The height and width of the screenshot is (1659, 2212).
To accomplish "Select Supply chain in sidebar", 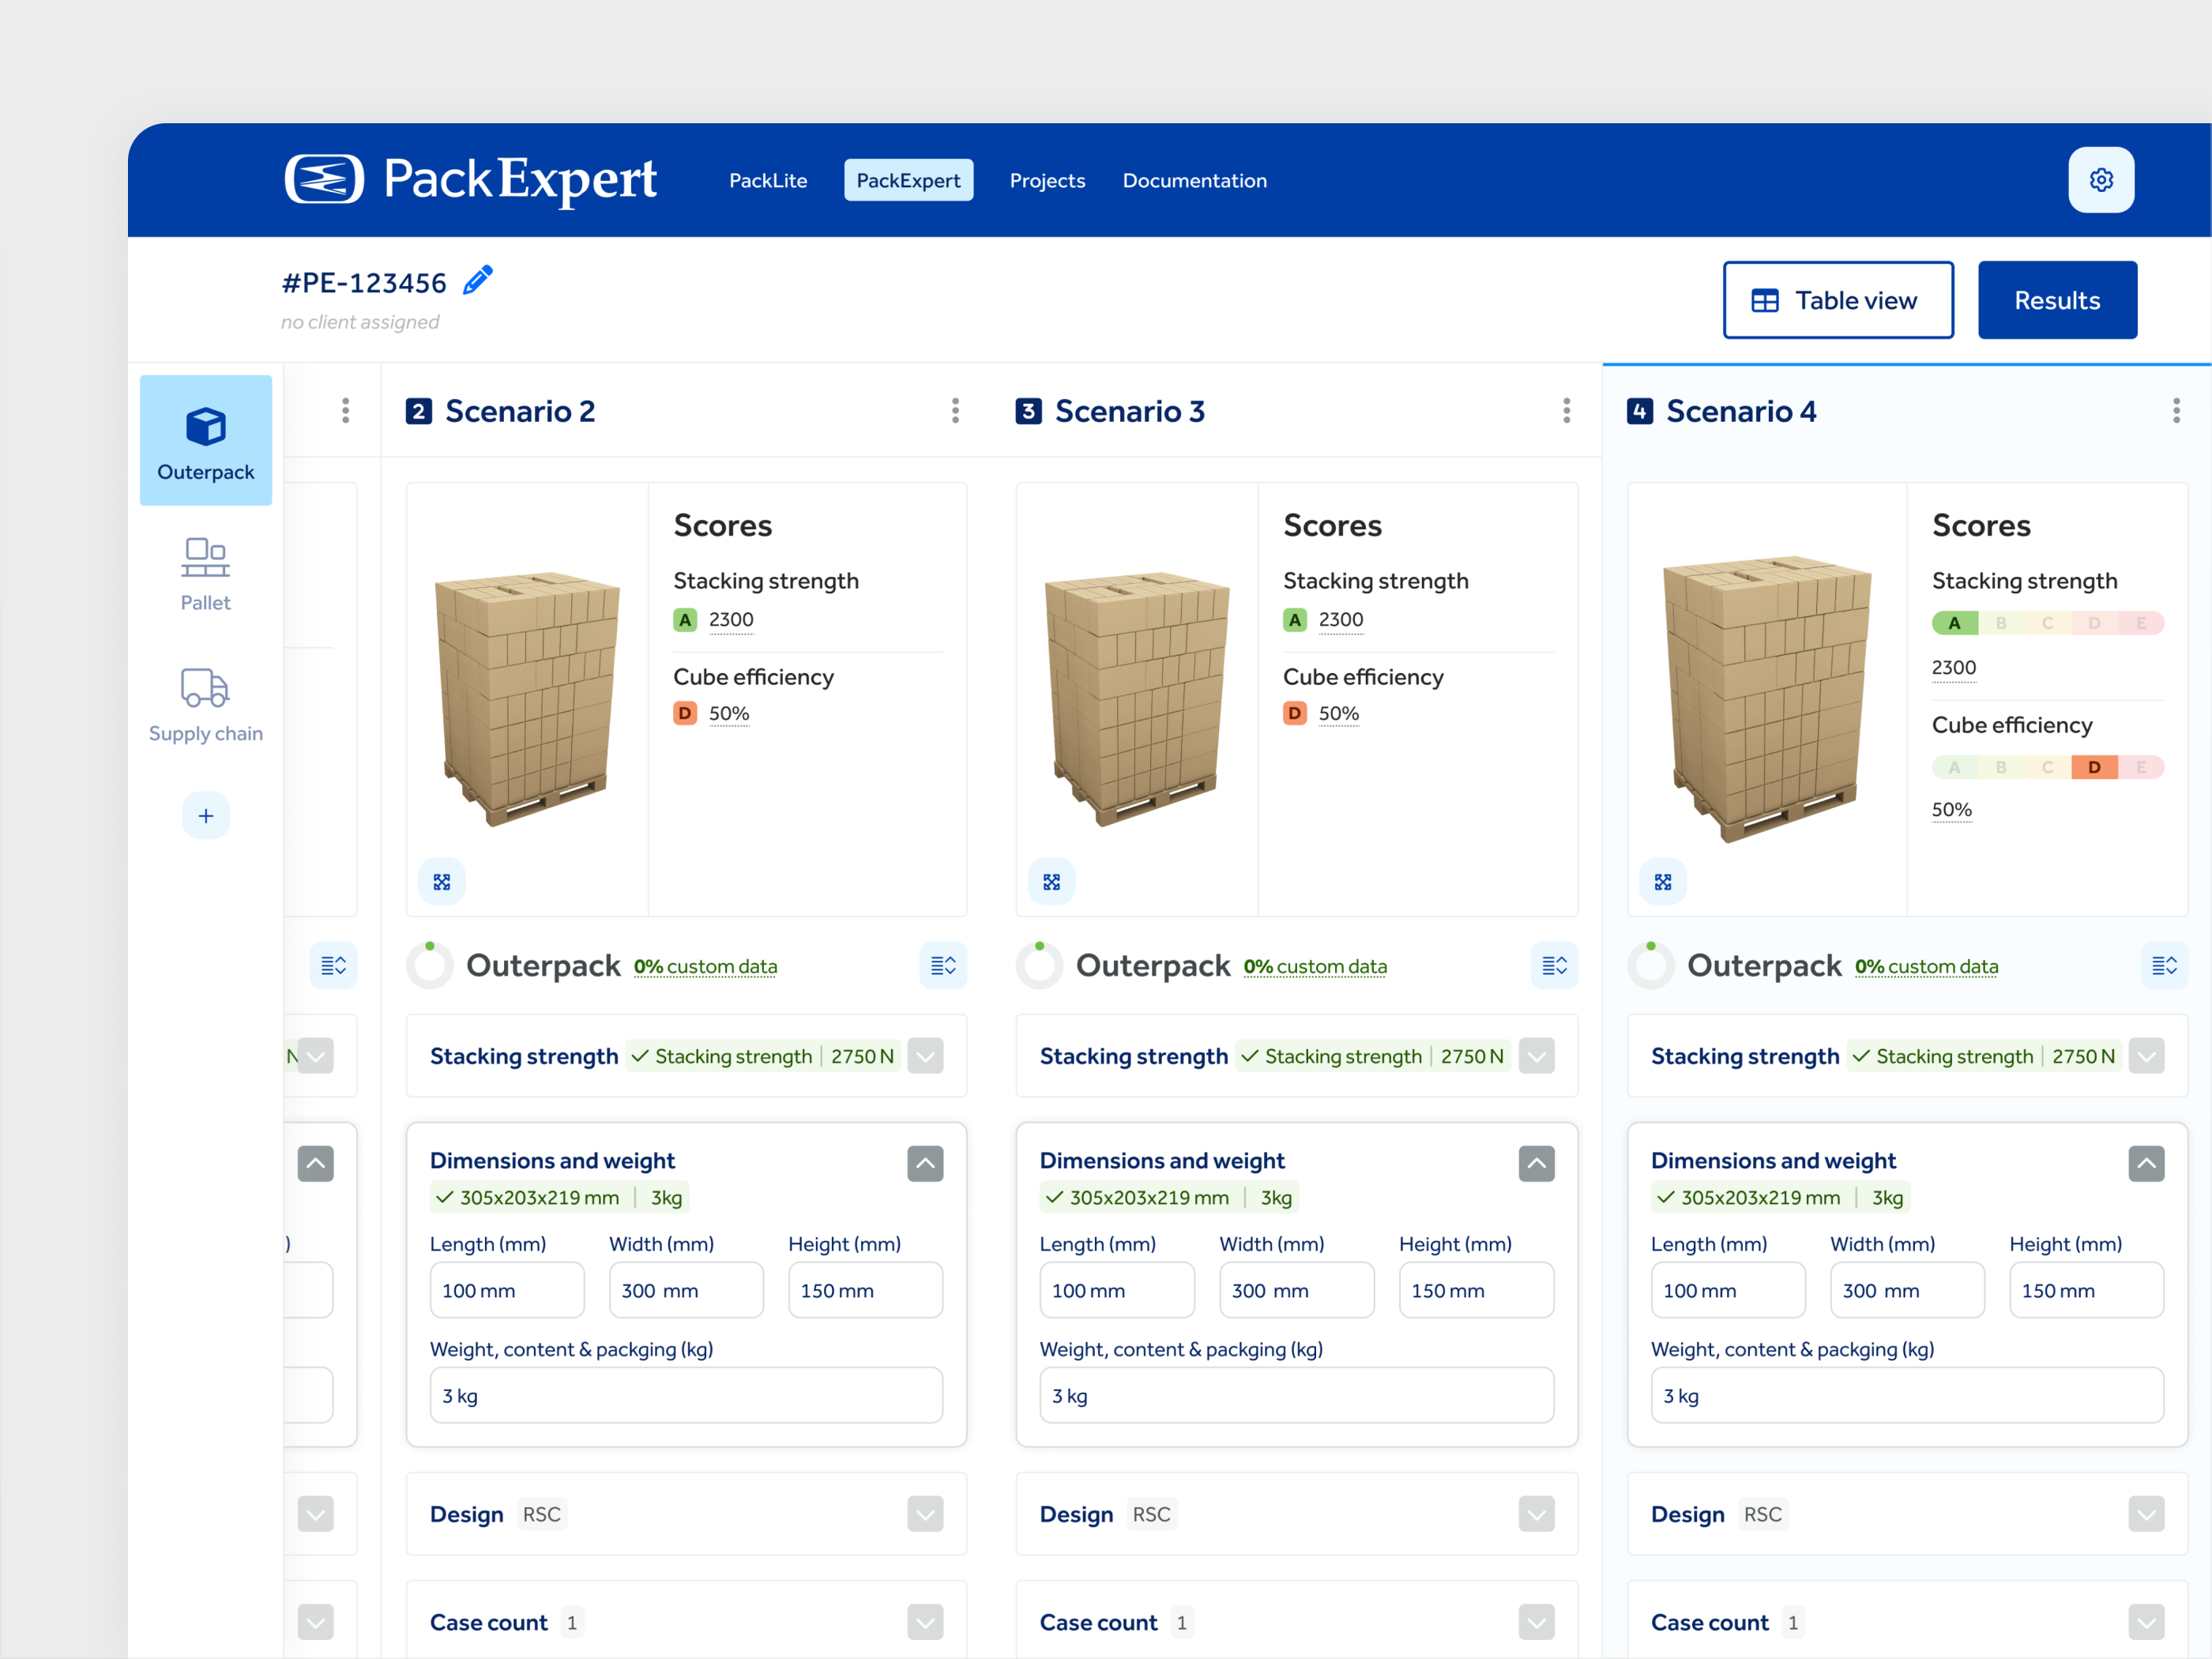I will pos(206,705).
